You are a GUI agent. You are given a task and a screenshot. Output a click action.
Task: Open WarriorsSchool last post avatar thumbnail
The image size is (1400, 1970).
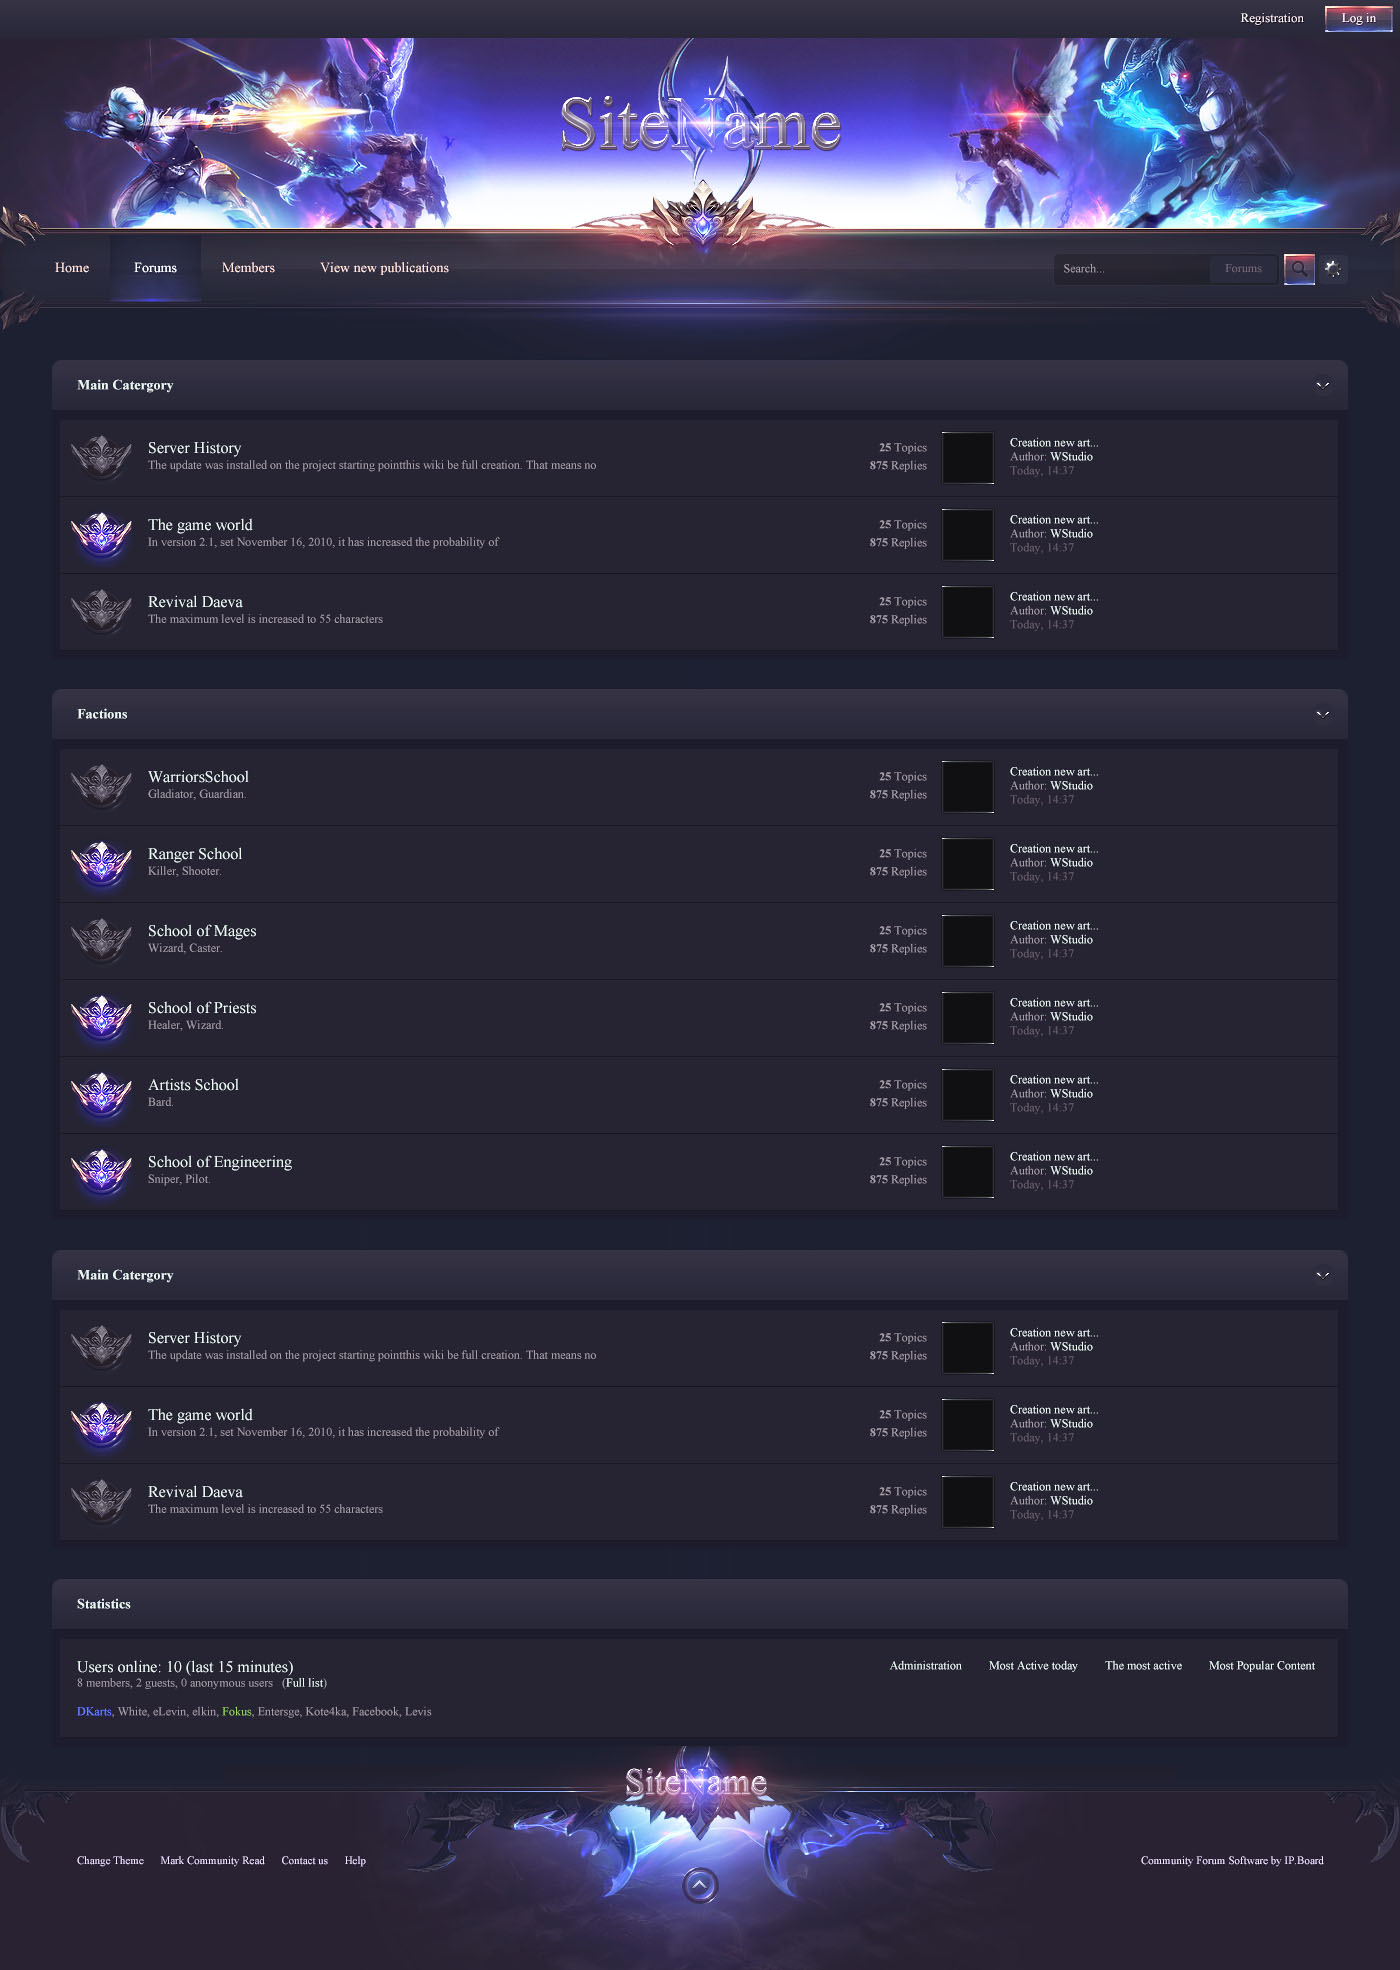968,786
